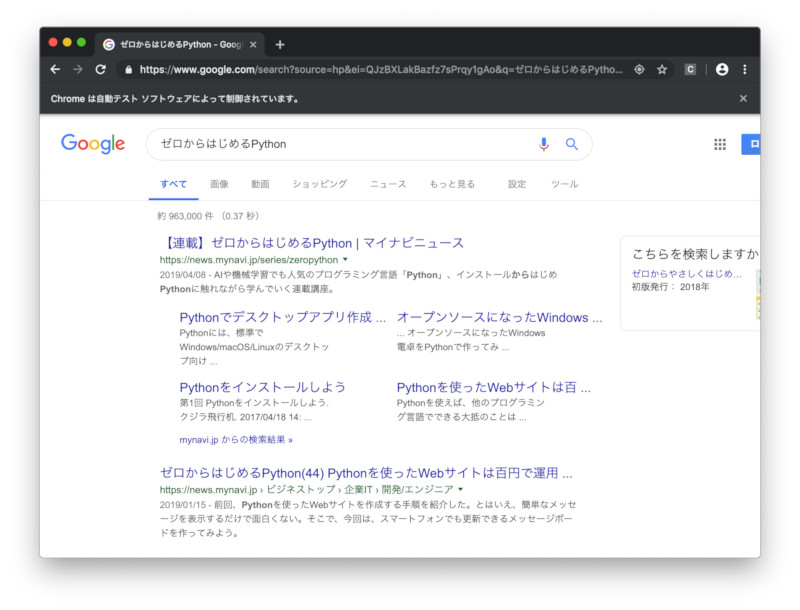Click the book thumbnail in side panel

[x=758, y=294]
